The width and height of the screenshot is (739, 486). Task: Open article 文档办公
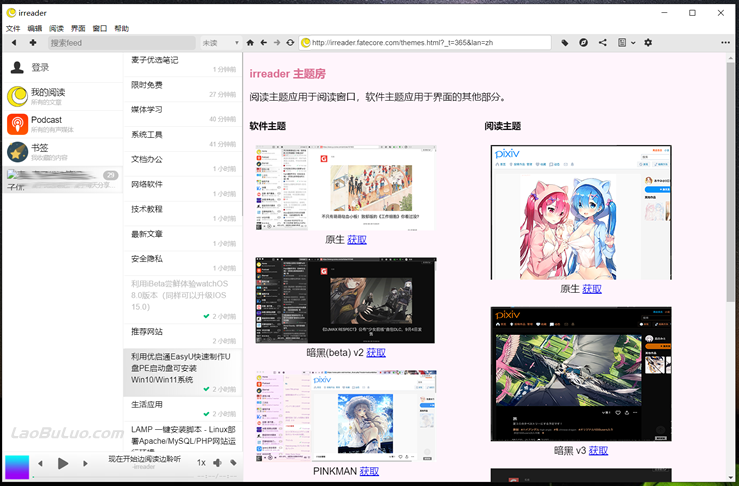[183, 164]
